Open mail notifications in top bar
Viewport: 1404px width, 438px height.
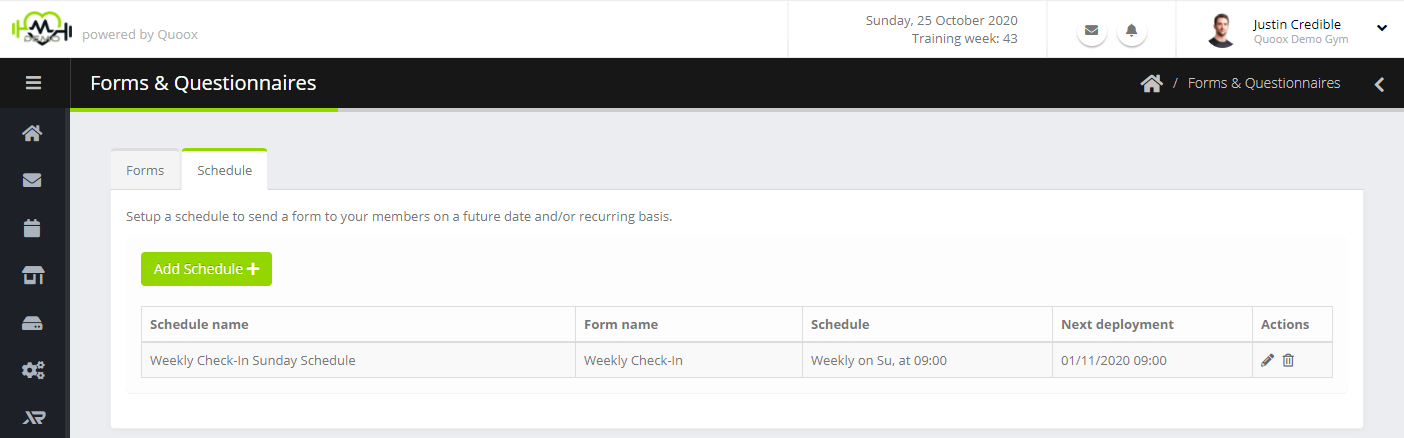[x=1091, y=30]
